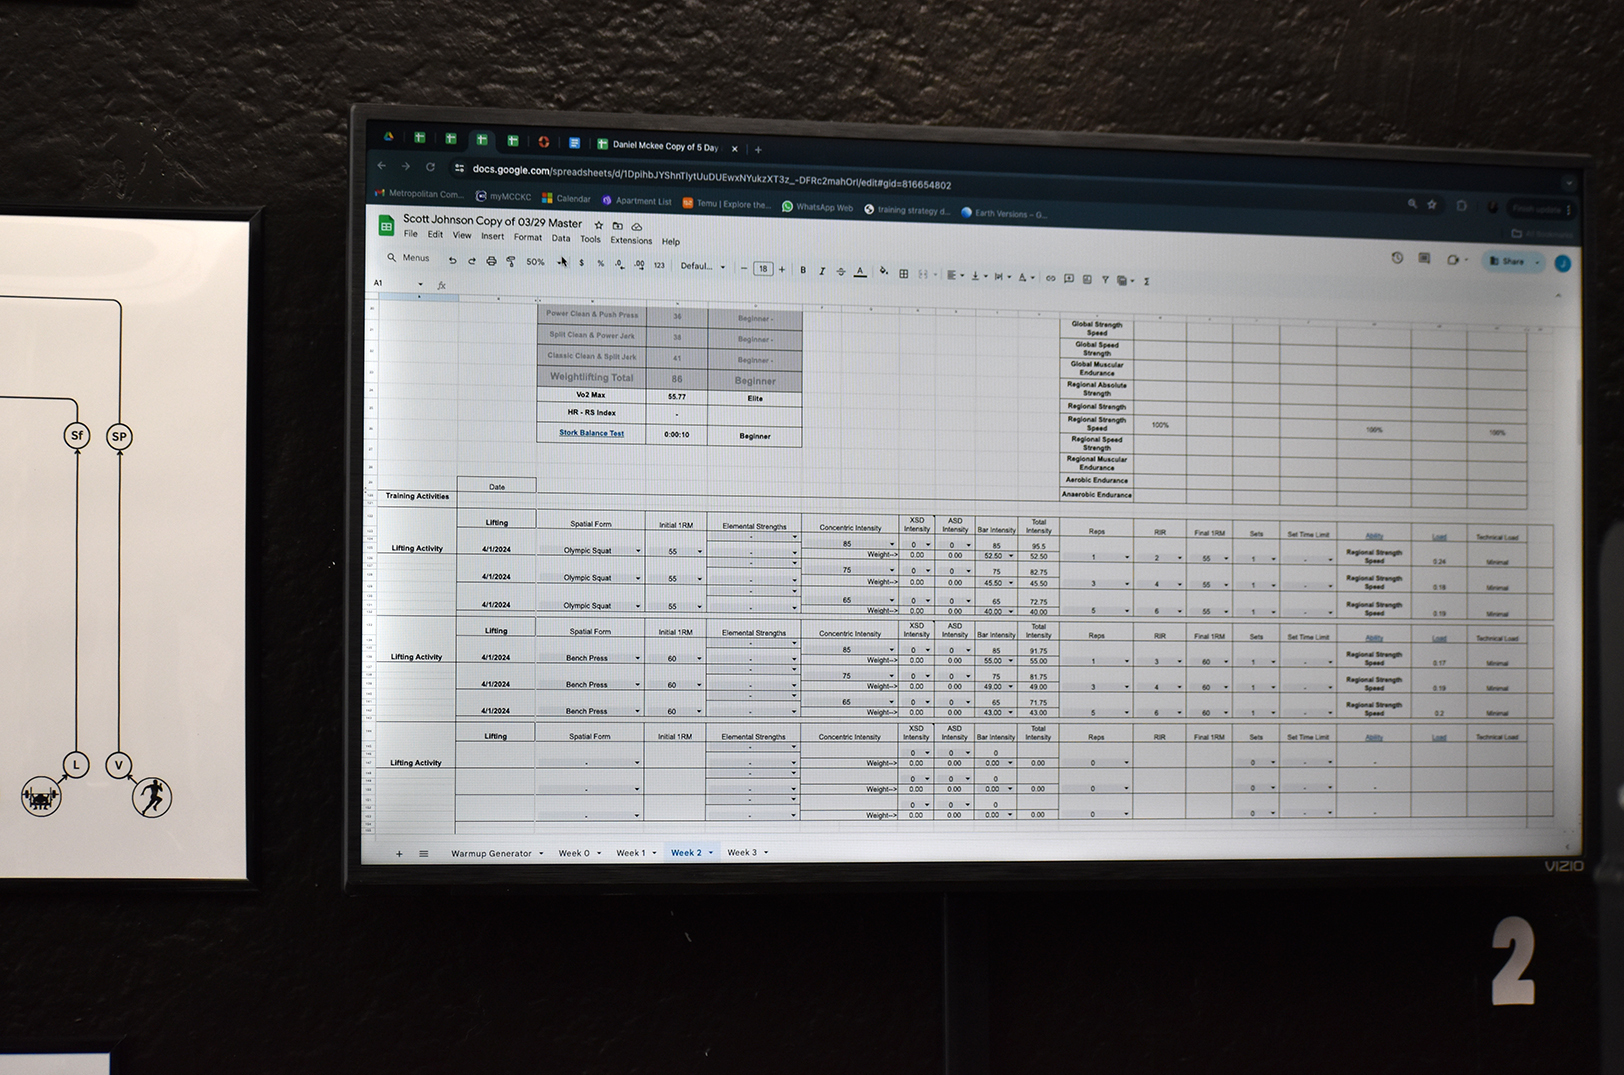Star the Scott Johnson spreadsheet

tap(599, 225)
